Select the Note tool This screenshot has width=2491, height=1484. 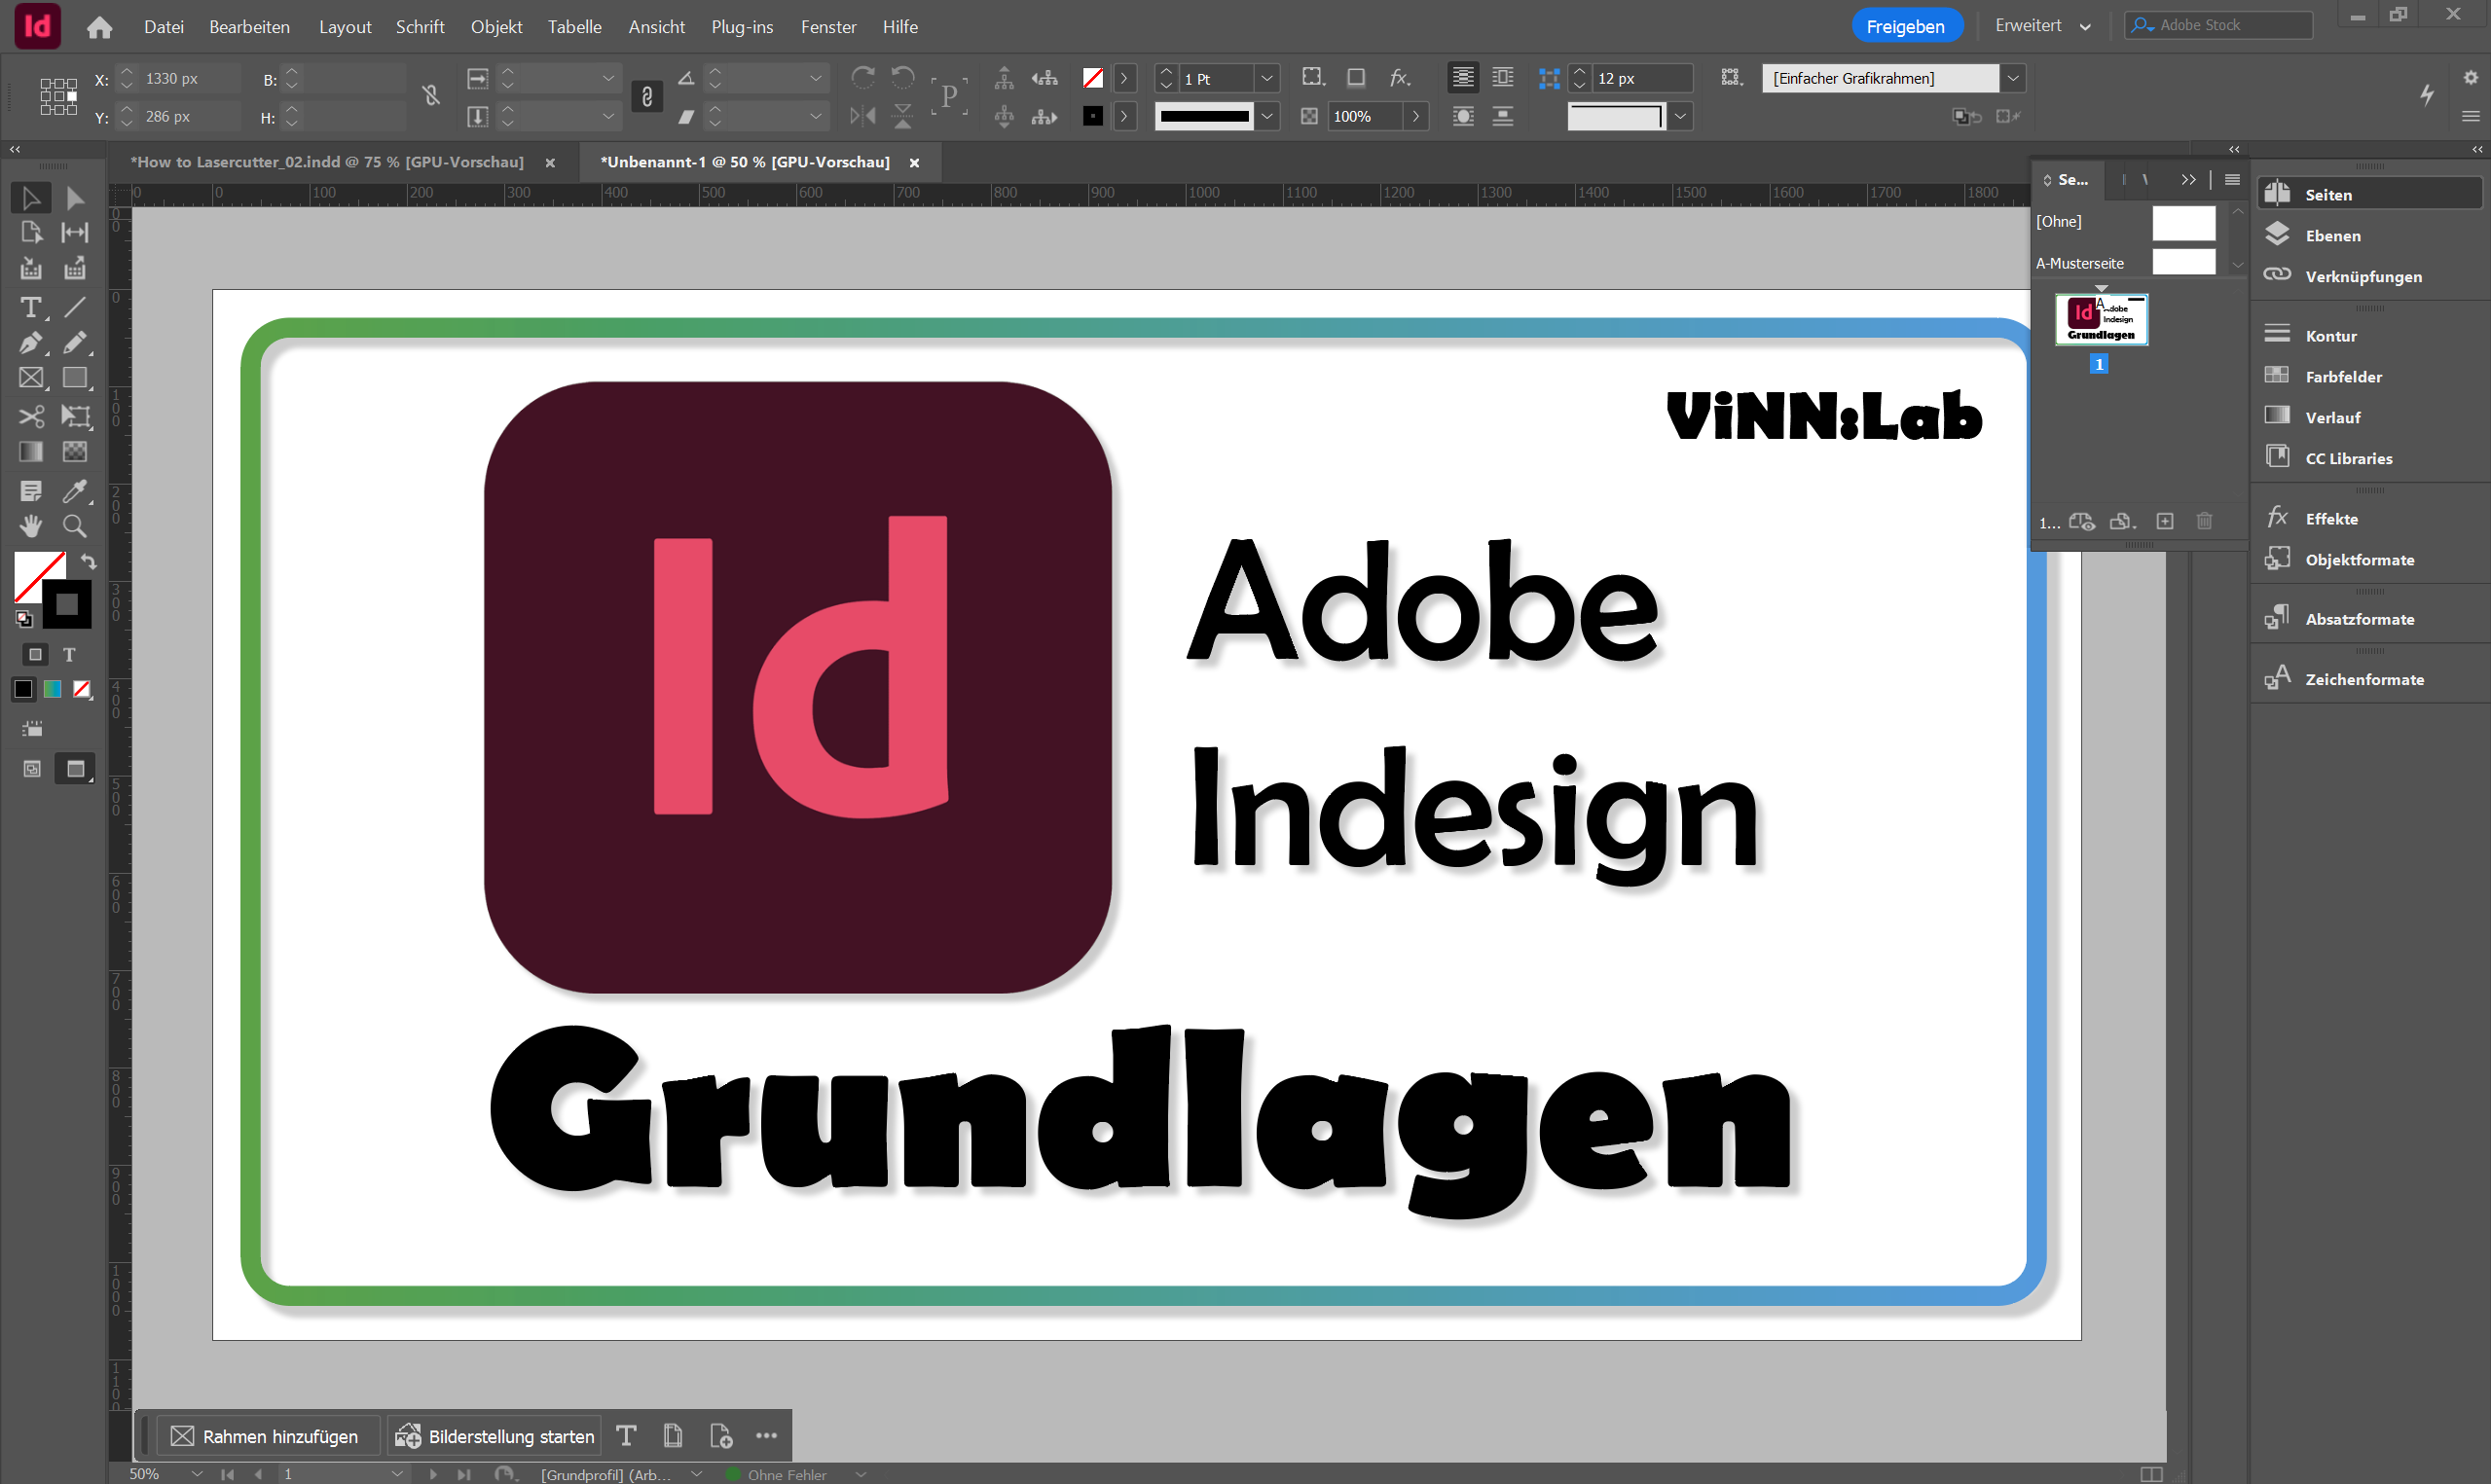tap(31, 490)
